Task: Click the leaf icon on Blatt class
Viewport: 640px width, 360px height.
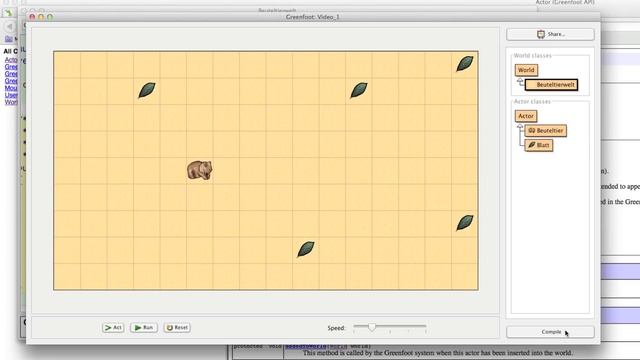Action: [x=531, y=145]
